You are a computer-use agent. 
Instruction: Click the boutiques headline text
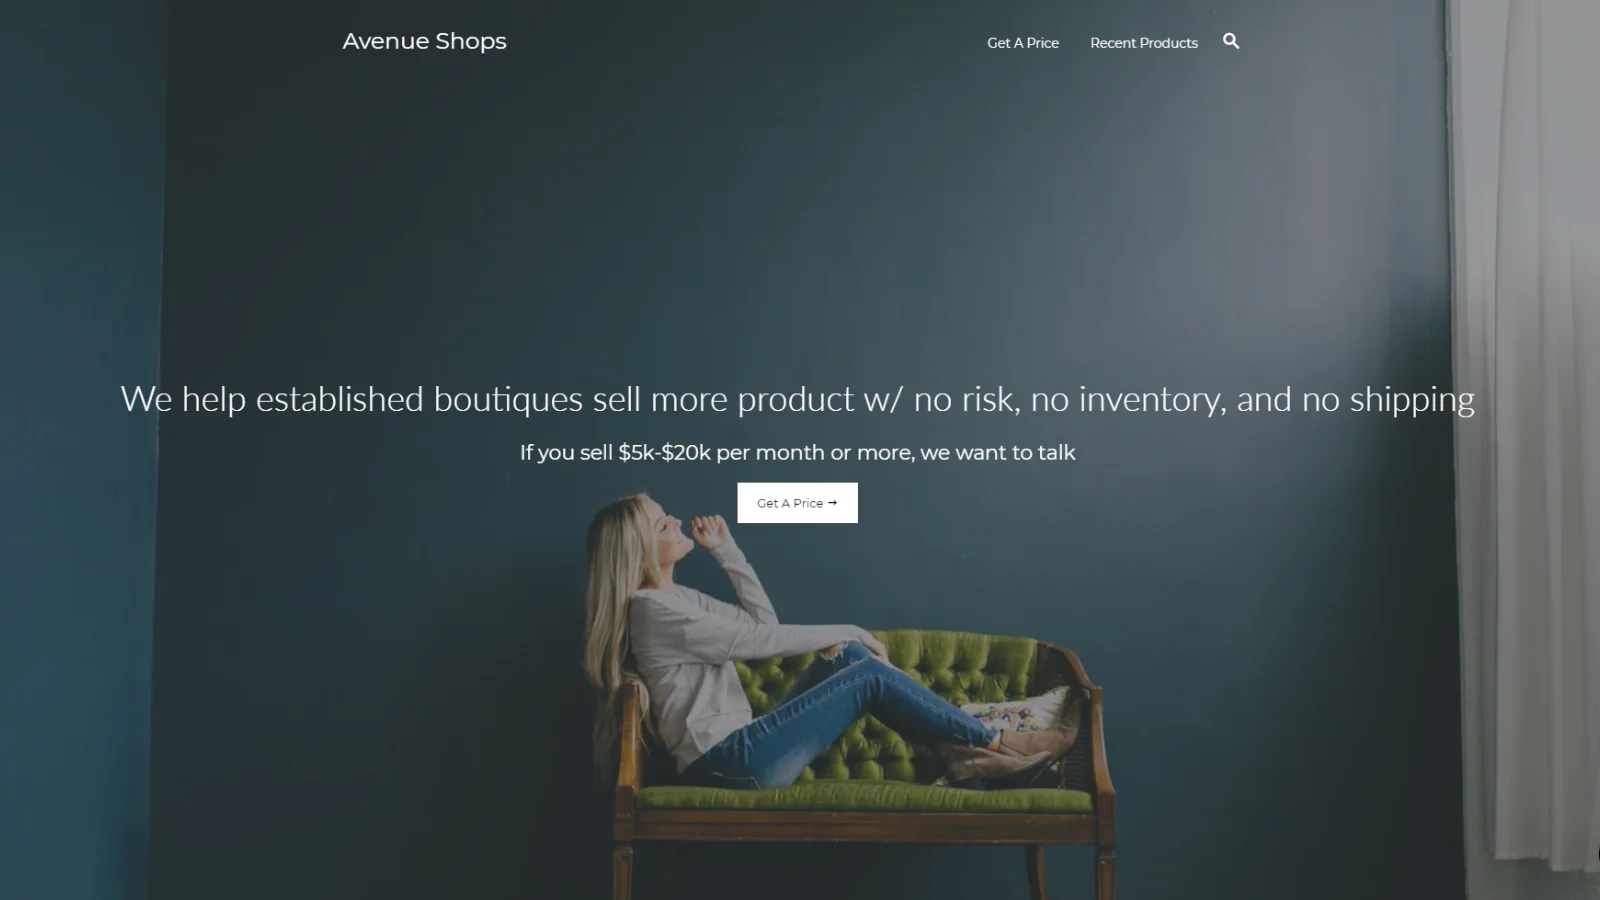coord(797,399)
